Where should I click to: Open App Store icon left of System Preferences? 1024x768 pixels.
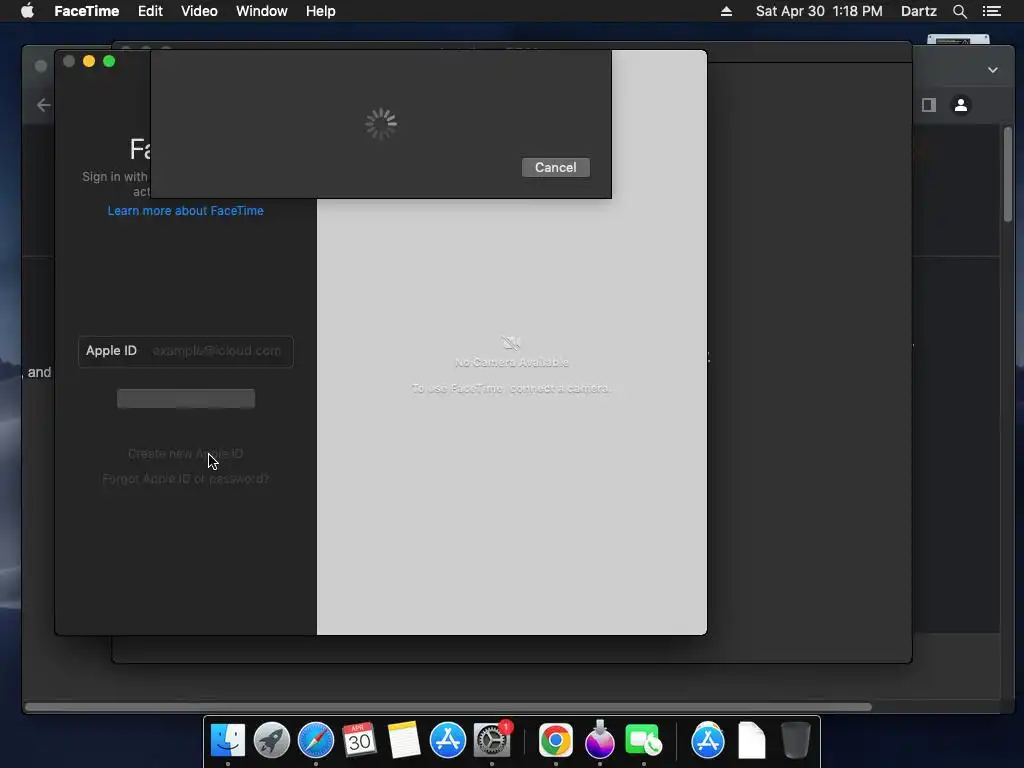pyautogui.click(x=447, y=741)
